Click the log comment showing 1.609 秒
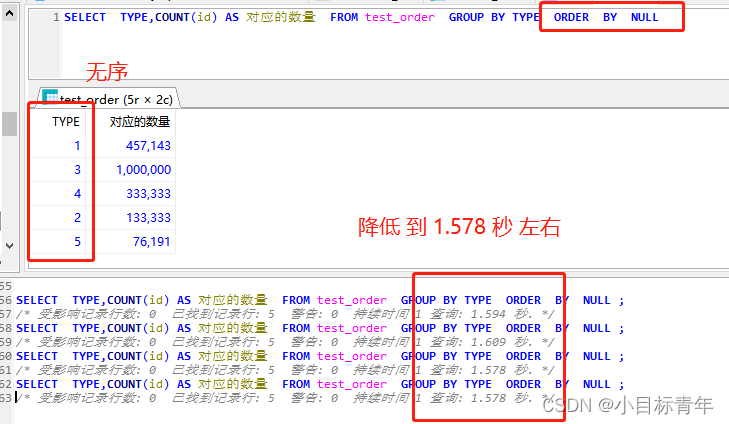This screenshot has width=729, height=424. pos(285,342)
